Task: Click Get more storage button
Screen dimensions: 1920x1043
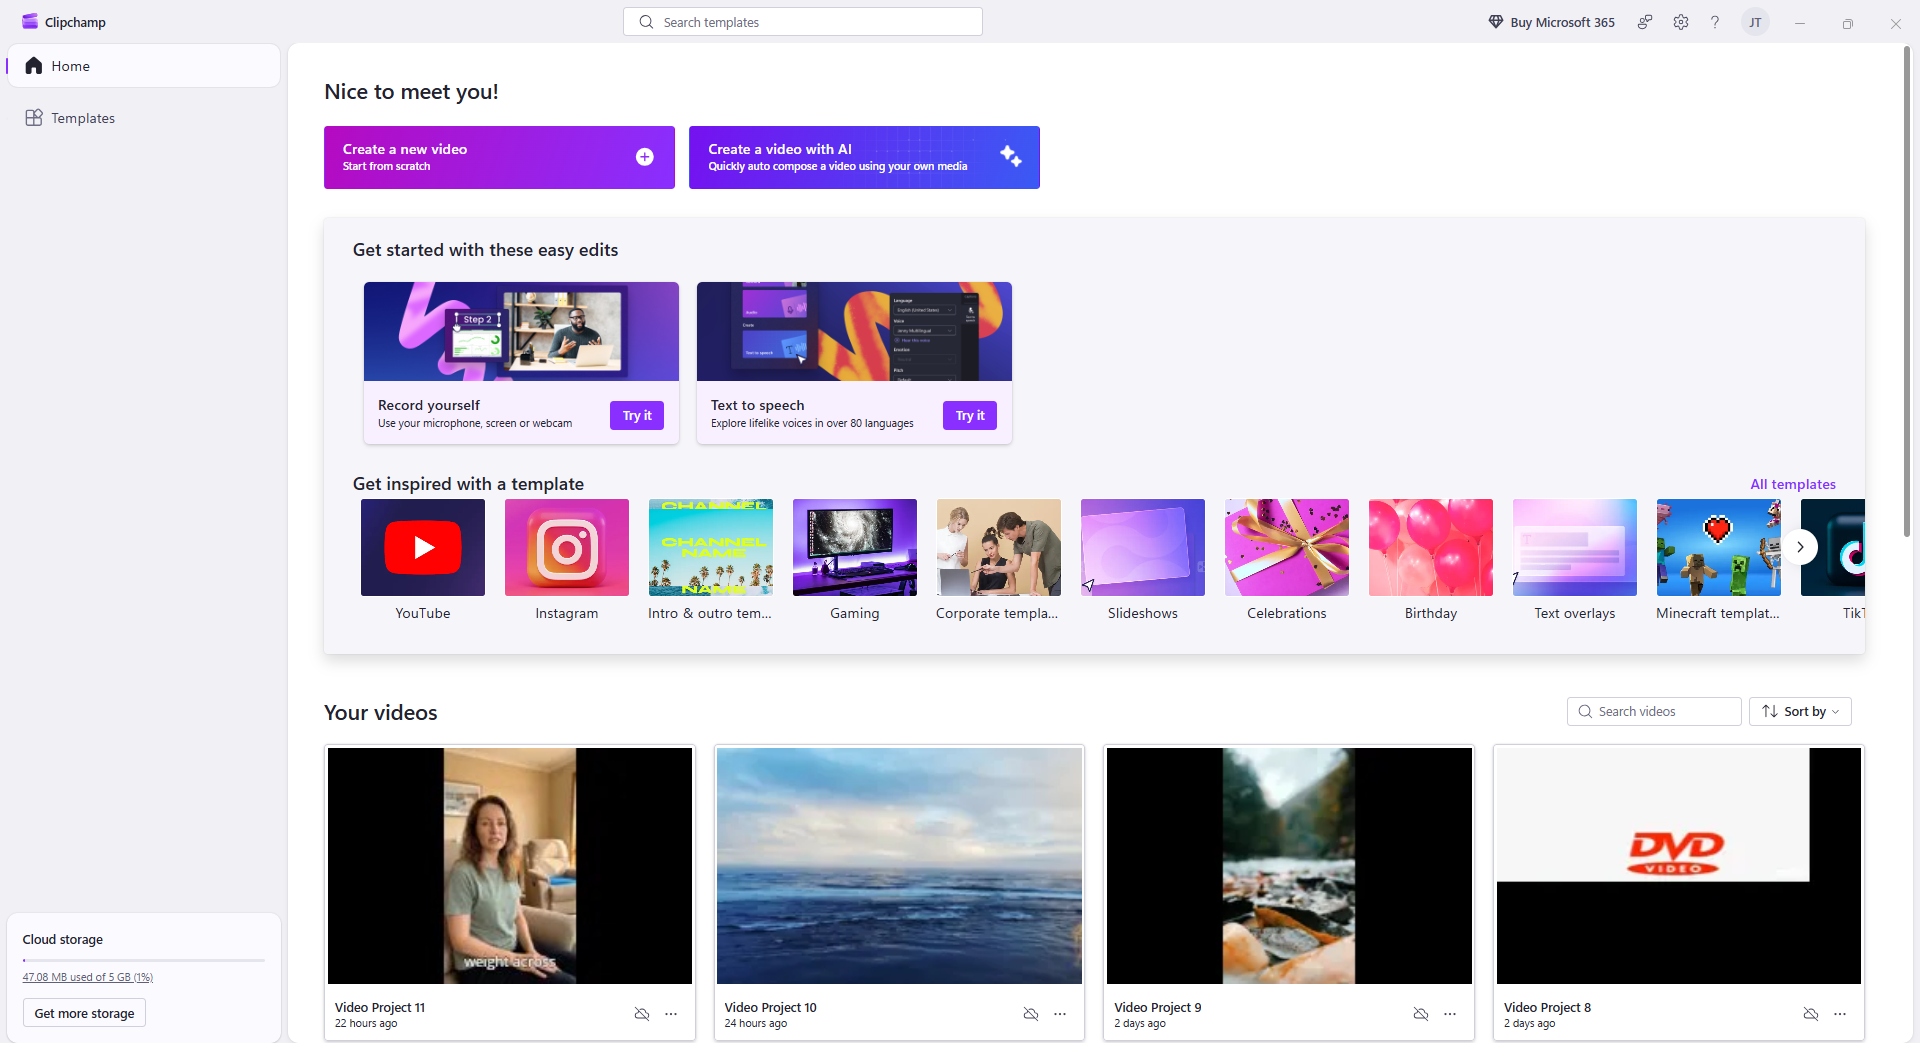Action: (x=84, y=1013)
